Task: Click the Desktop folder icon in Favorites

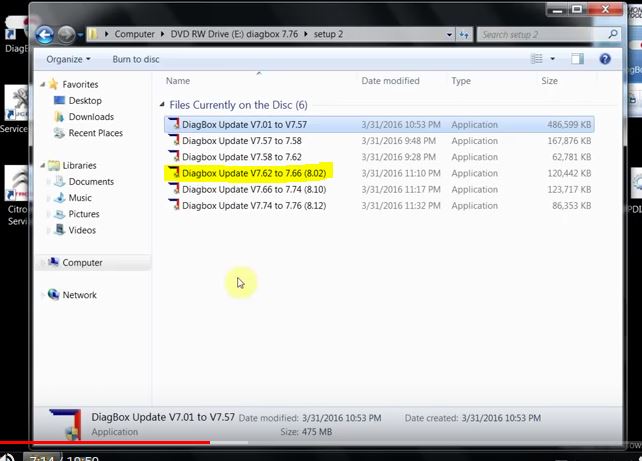Action: (59, 100)
